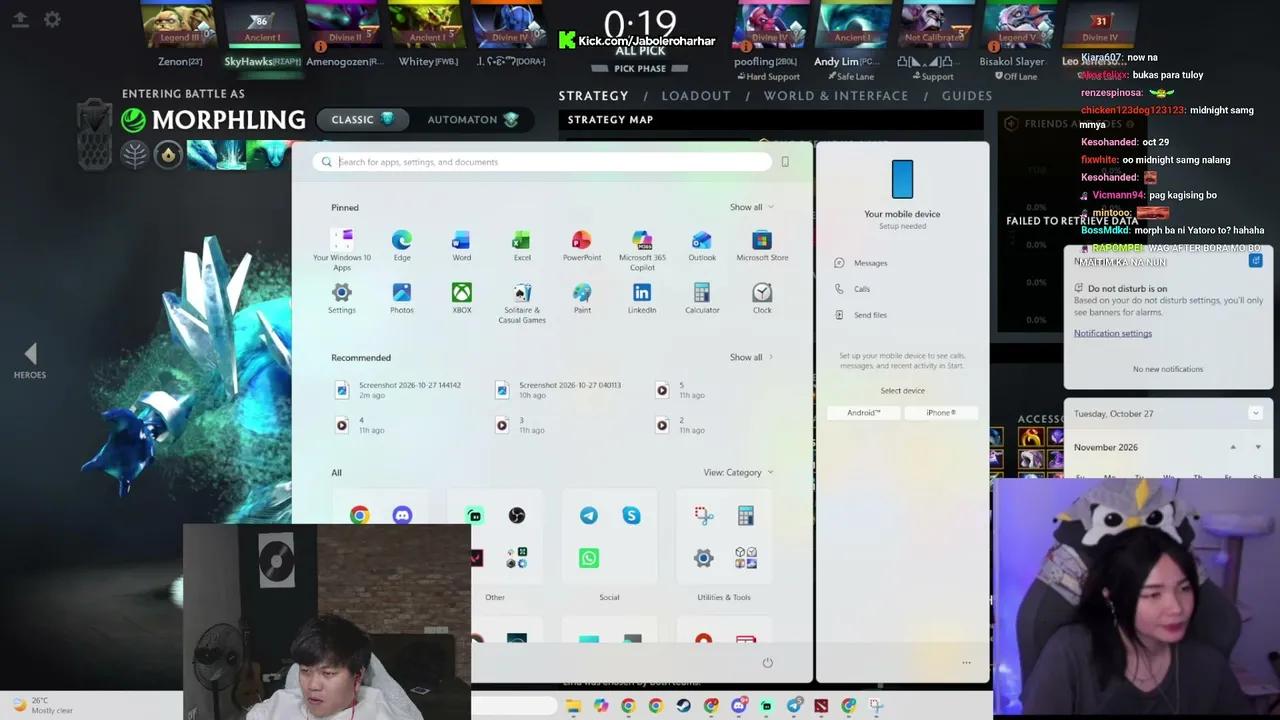Open Your Windows 10 Apps

point(342,250)
